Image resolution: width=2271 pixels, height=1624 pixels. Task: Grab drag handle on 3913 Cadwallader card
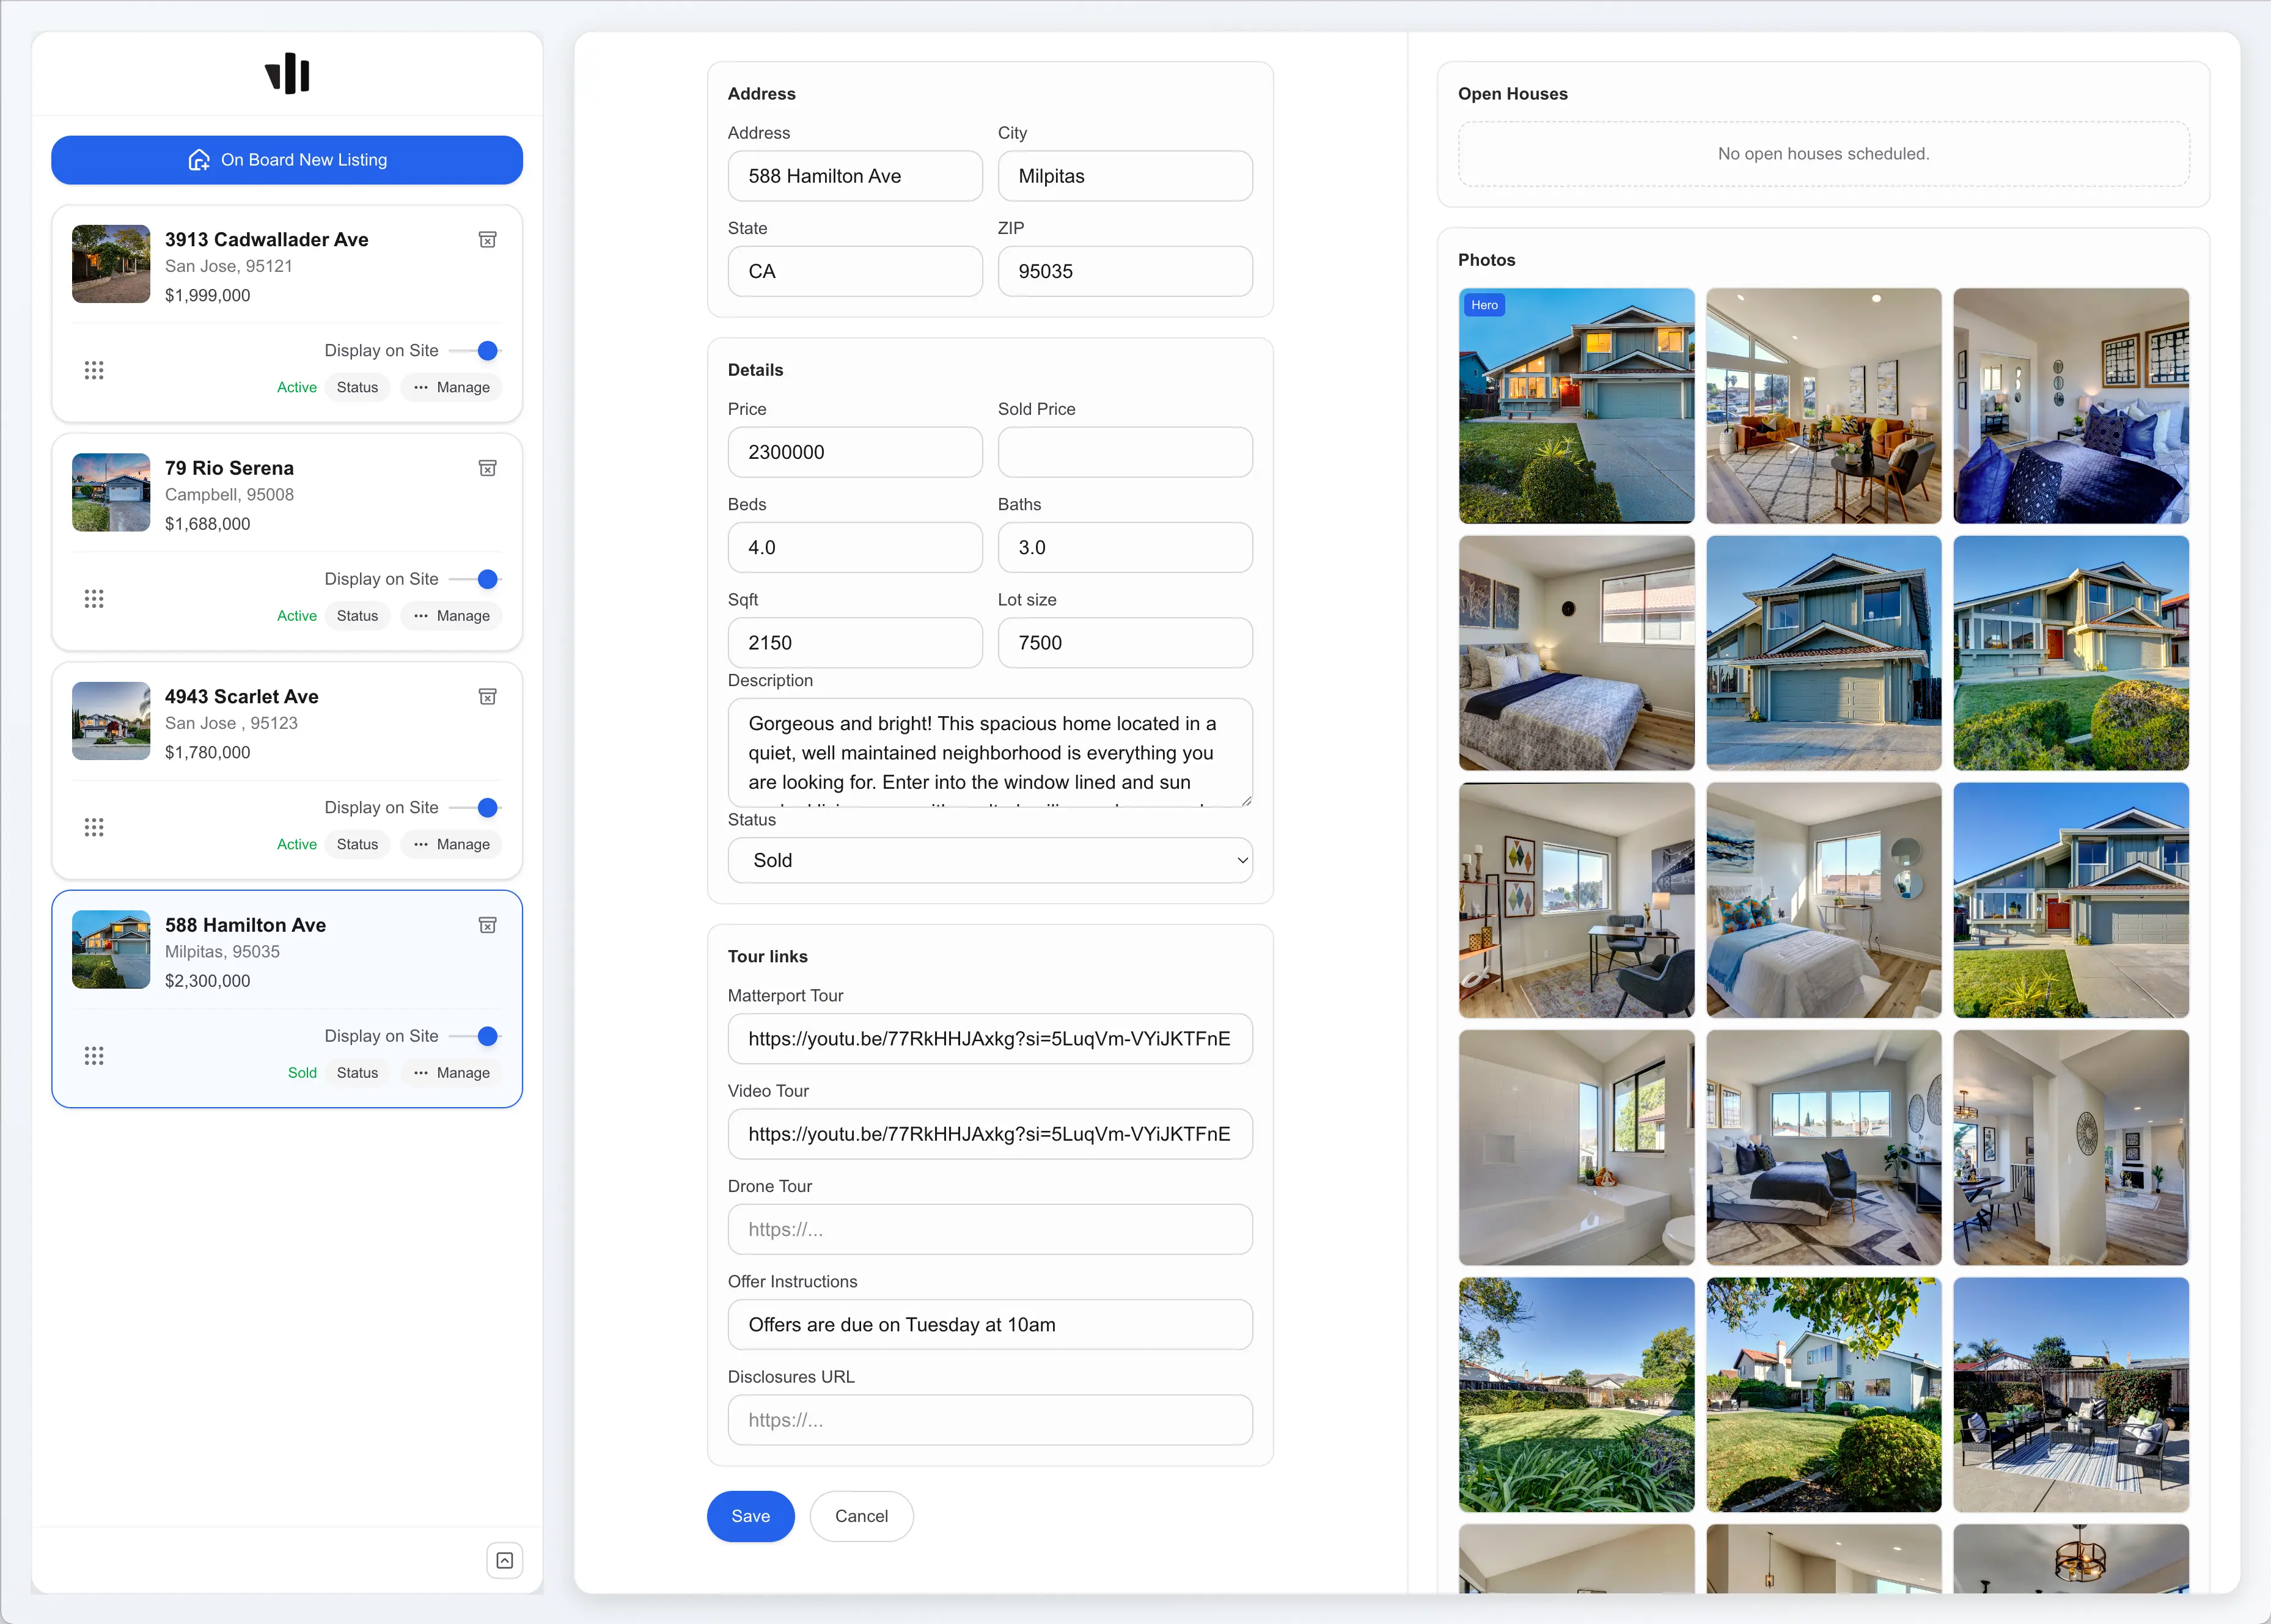pyautogui.click(x=94, y=370)
